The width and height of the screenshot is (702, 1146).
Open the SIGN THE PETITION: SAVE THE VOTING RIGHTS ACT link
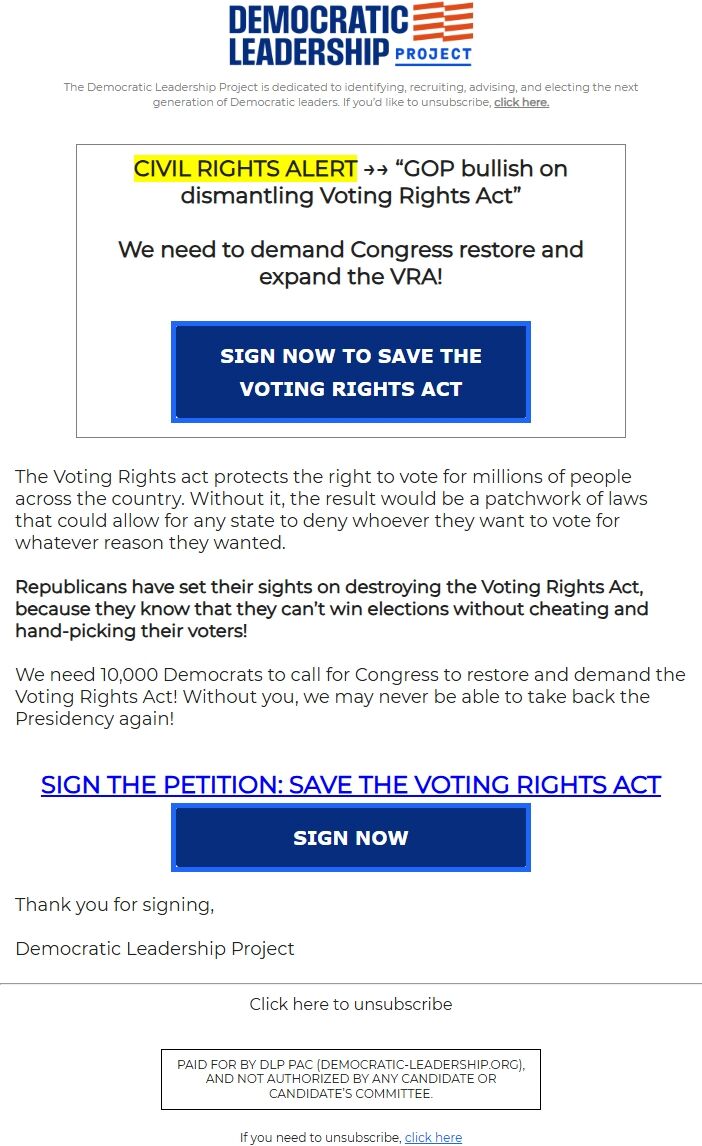[x=351, y=784]
